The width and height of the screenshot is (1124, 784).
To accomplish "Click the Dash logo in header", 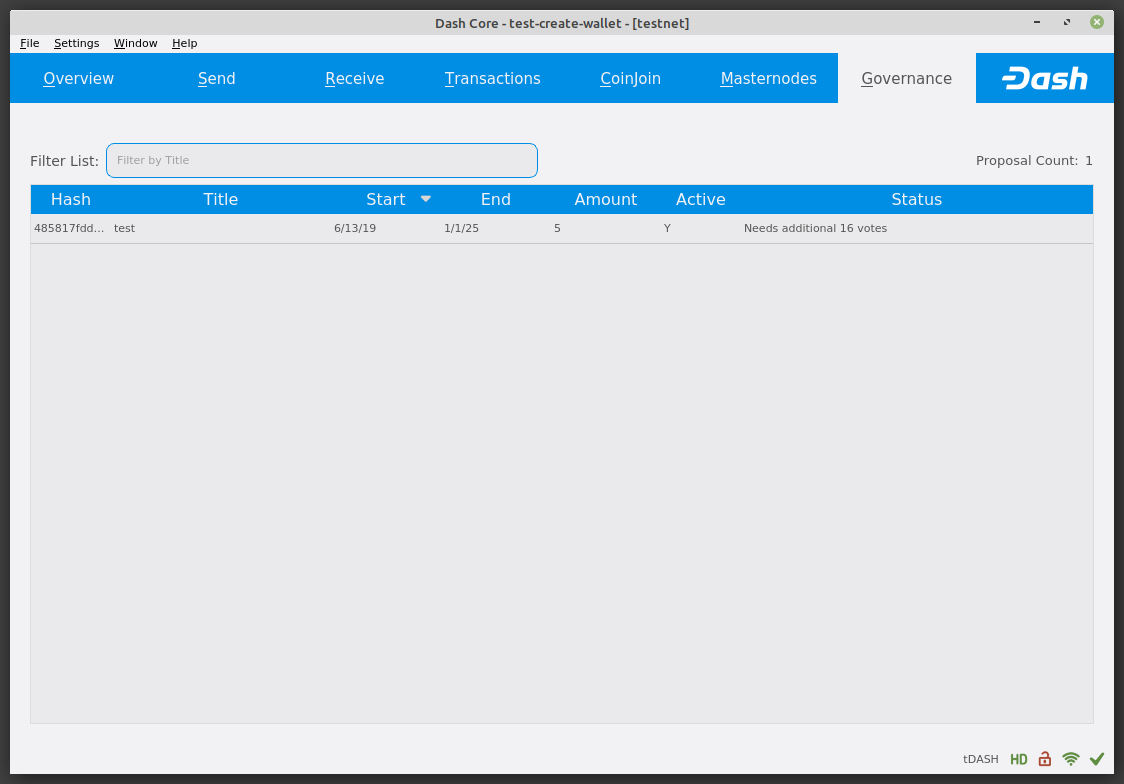I will pos(1044,79).
